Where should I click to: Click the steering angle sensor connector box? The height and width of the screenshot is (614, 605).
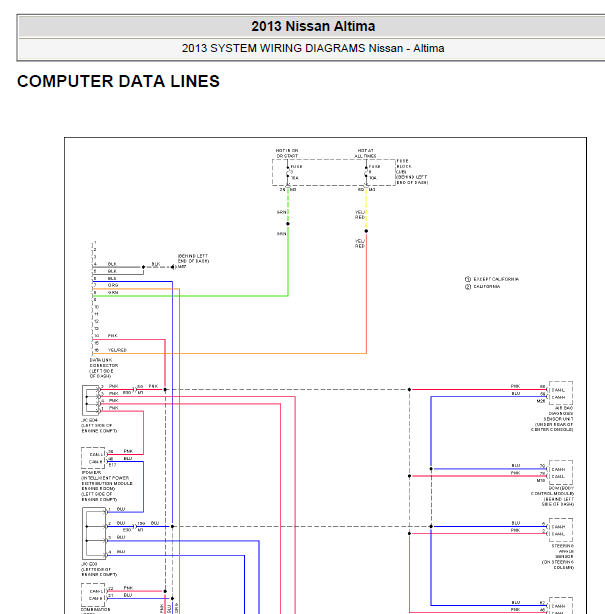pos(561,530)
